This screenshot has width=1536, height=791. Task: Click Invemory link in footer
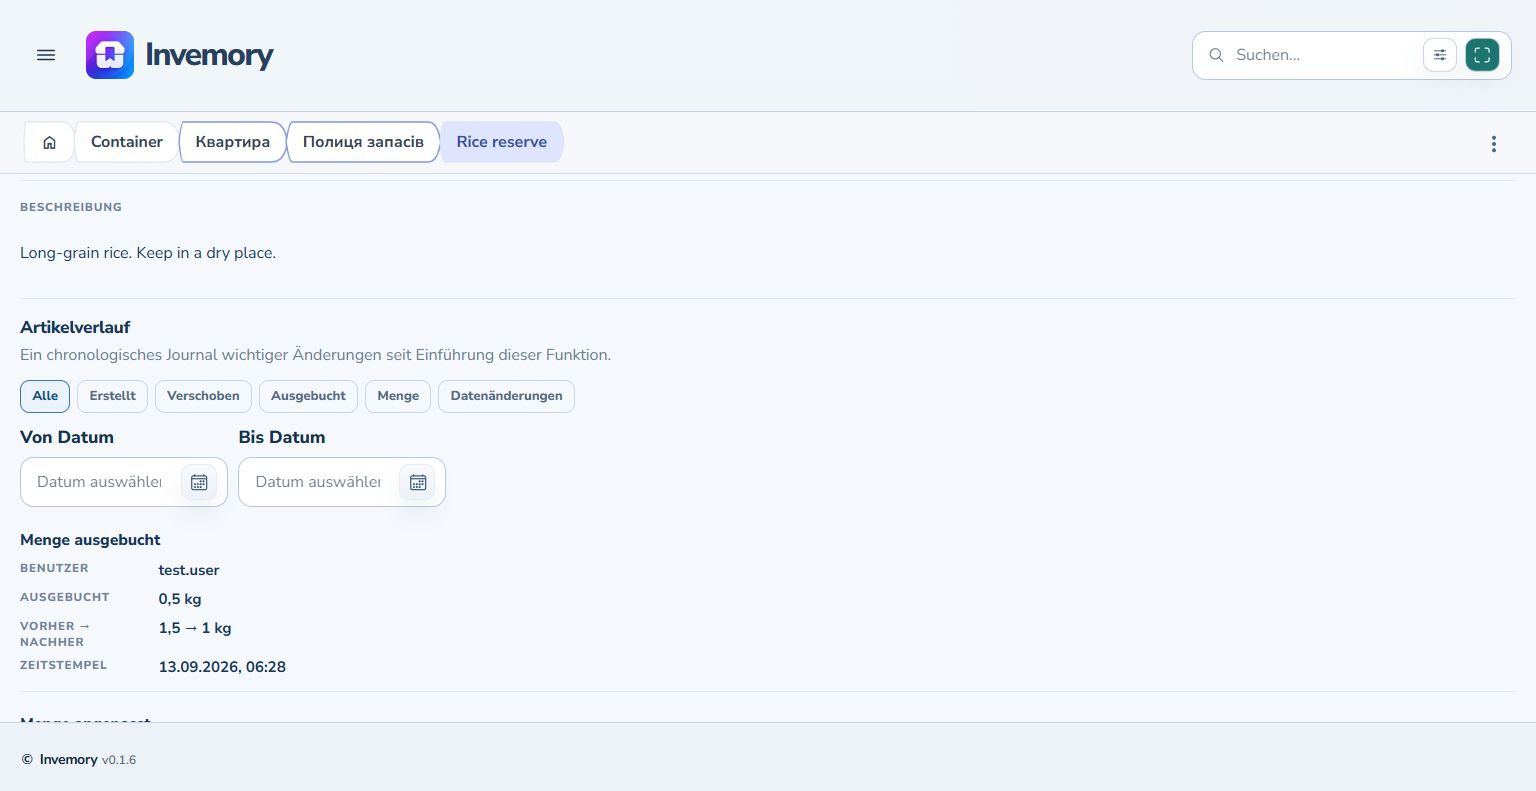[69, 760]
